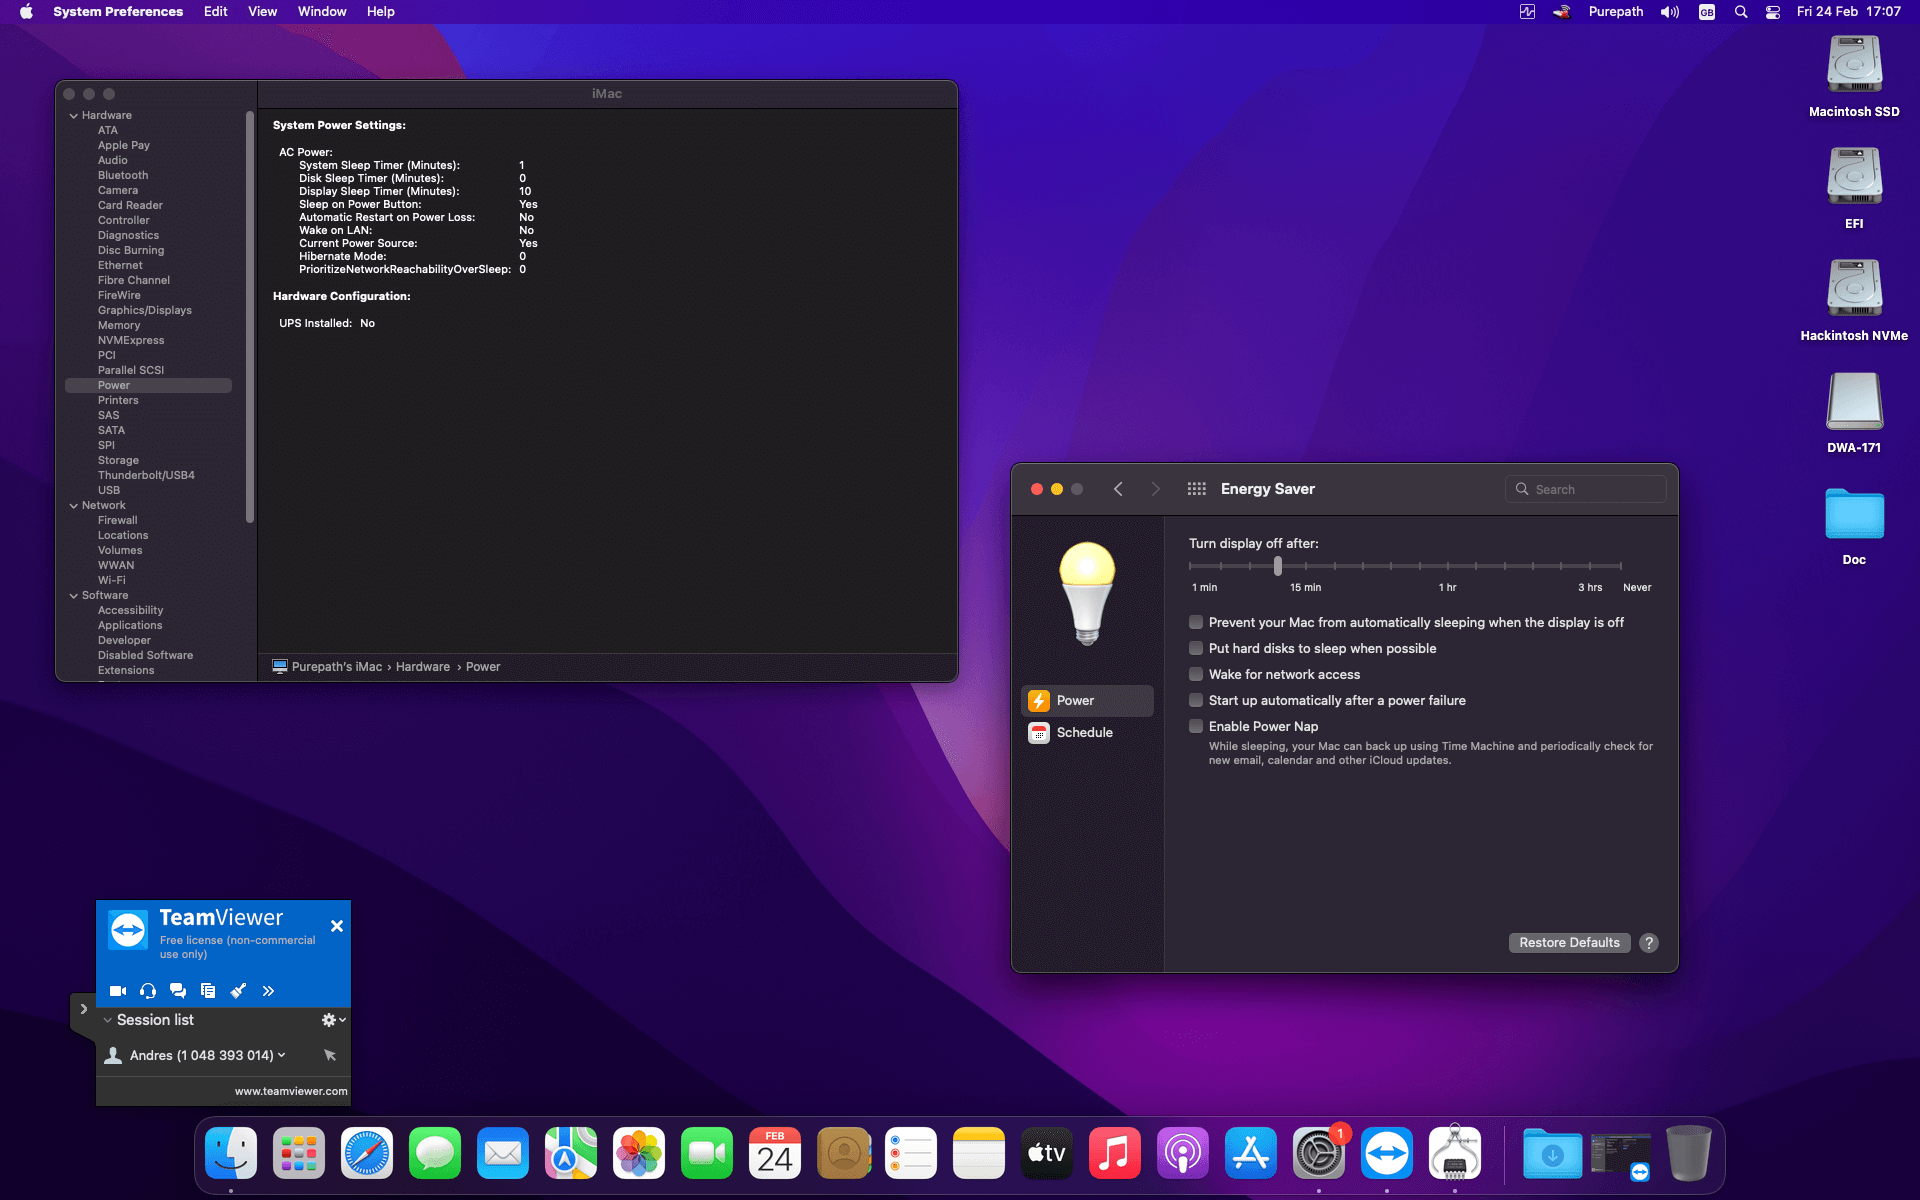Enable the Wake for network access checkbox
The height and width of the screenshot is (1200, 1920).
click(x=1196, y=675)
